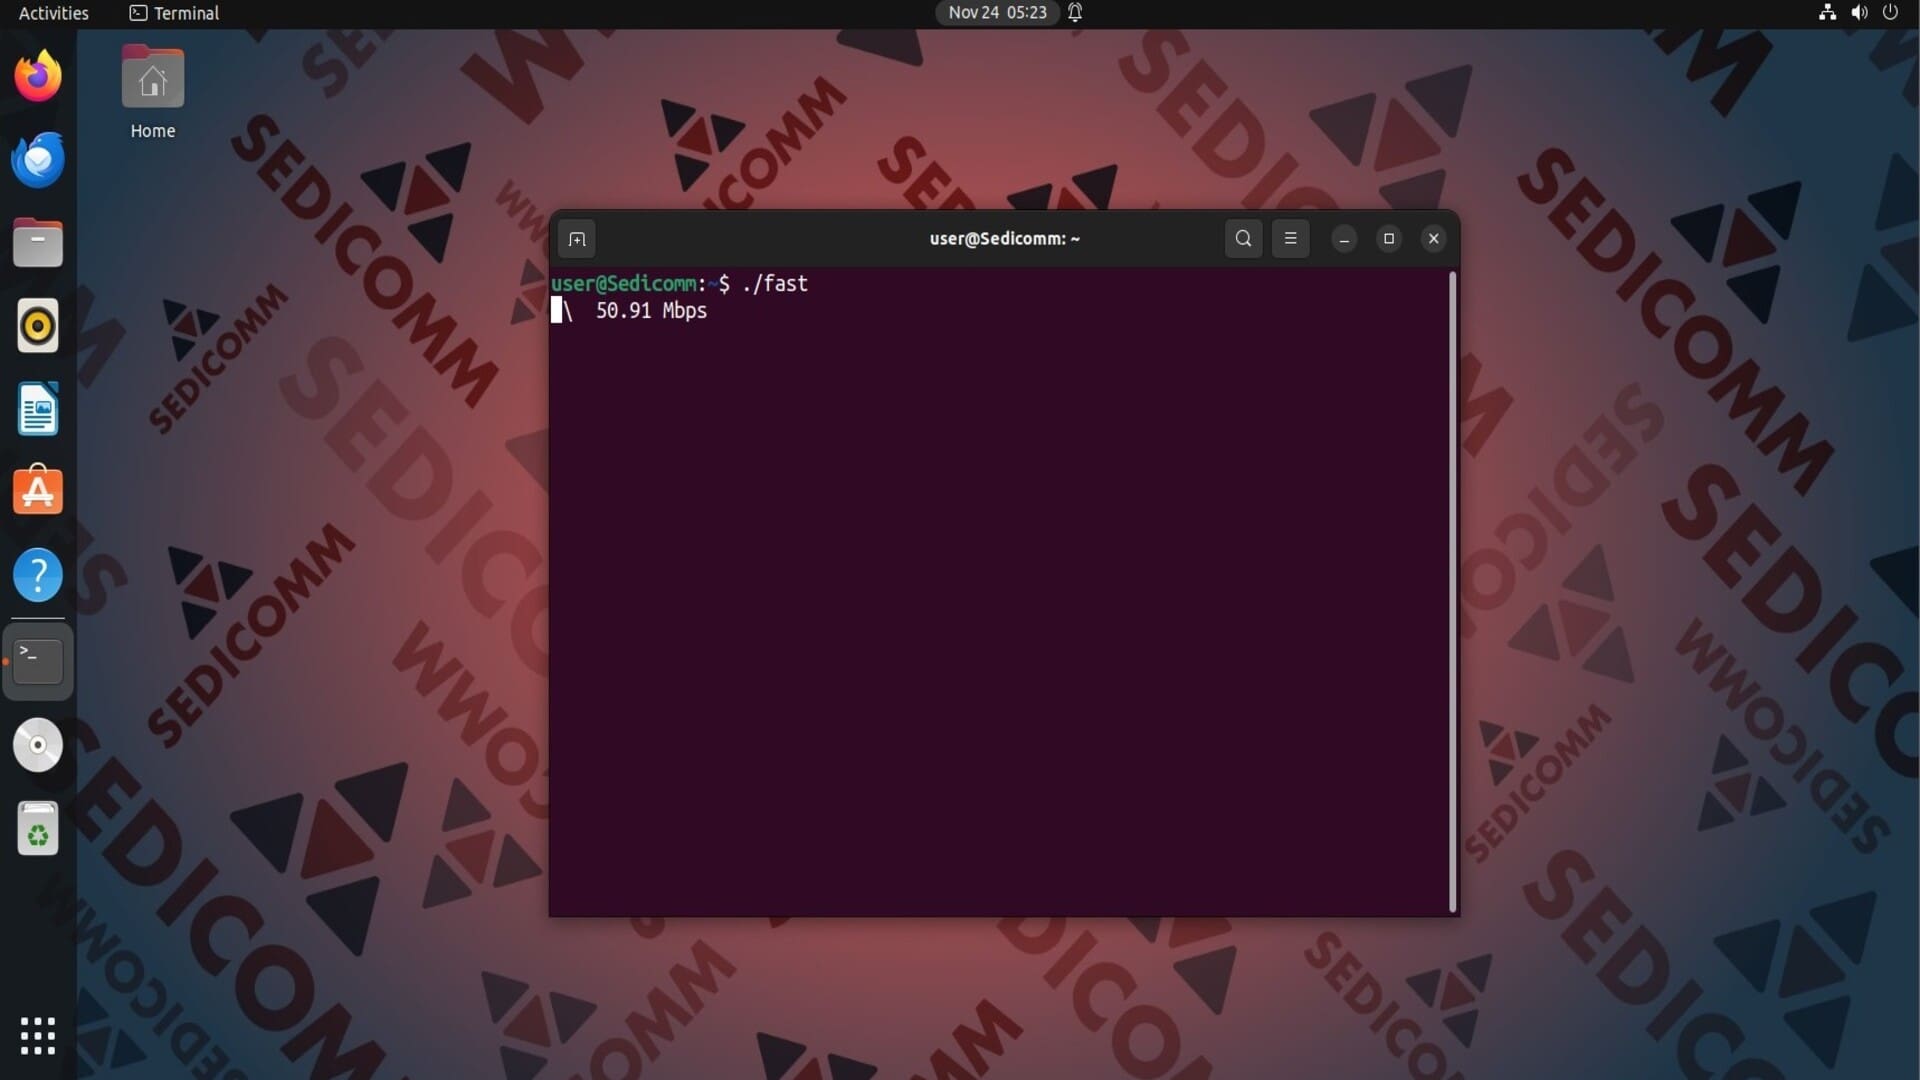Click the terminal search icon

[1243, 239]
